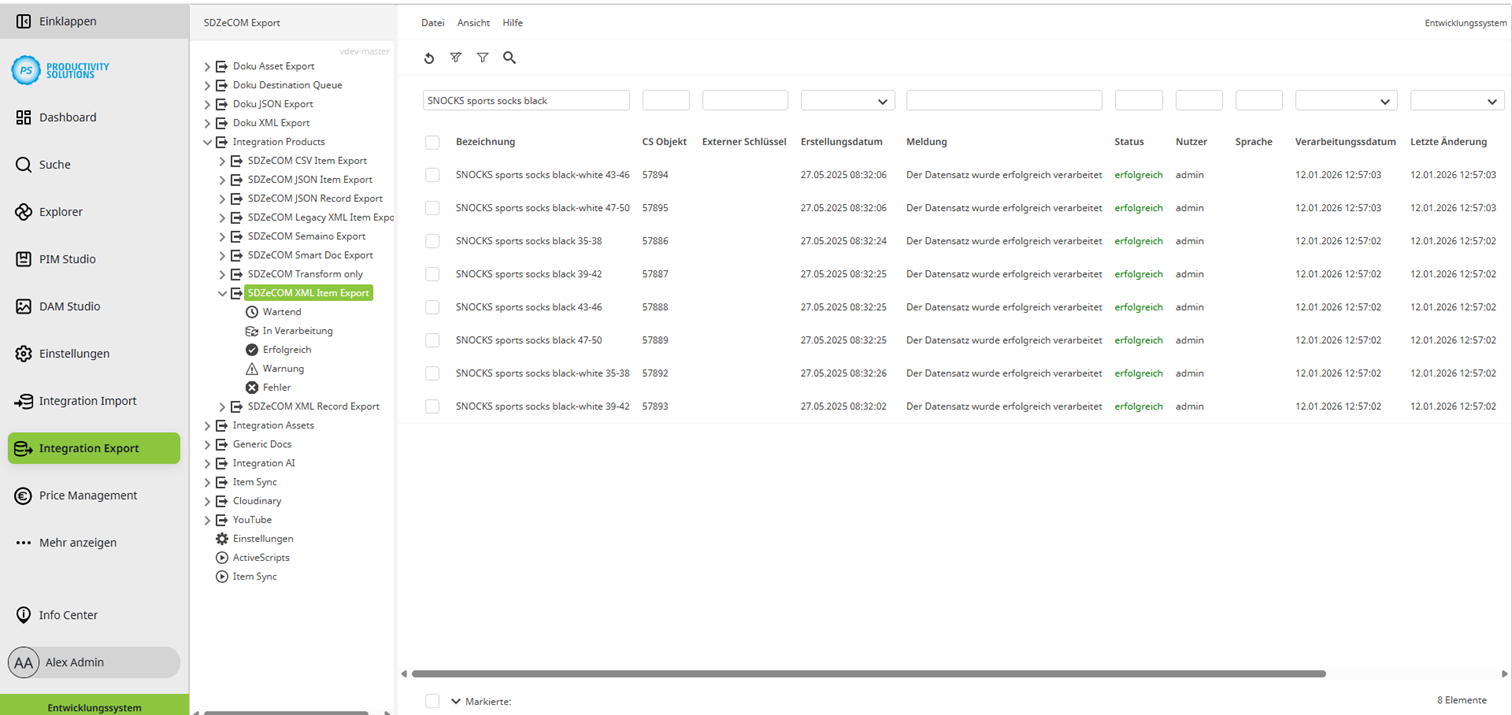Click inside the SNOCKS search input field
The height and width of the screenshot is (715, 1512).
coord(525,100)
